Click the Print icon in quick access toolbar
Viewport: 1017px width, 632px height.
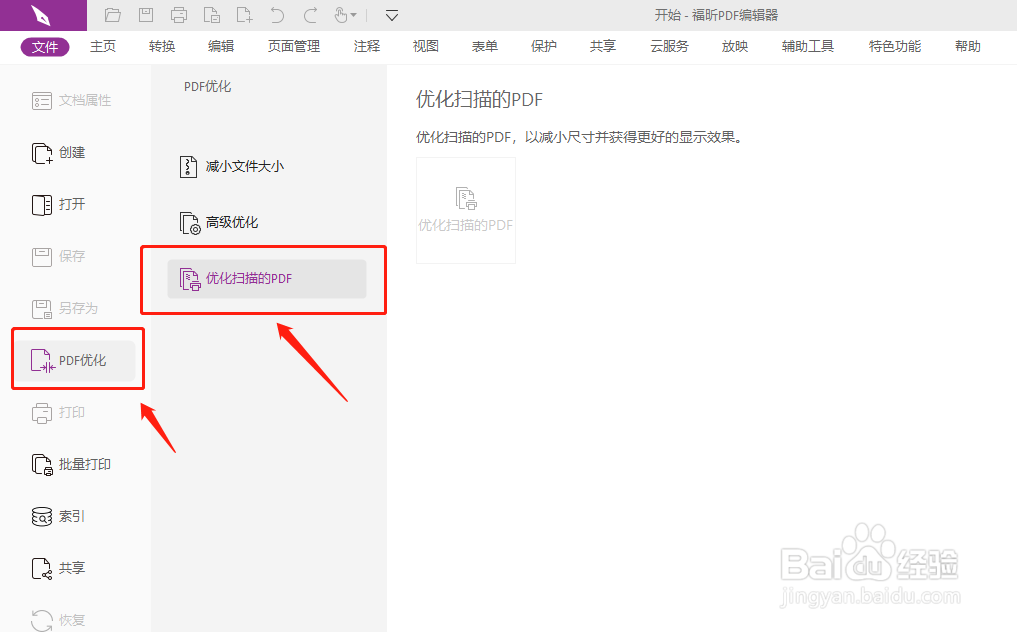point(179,15)
